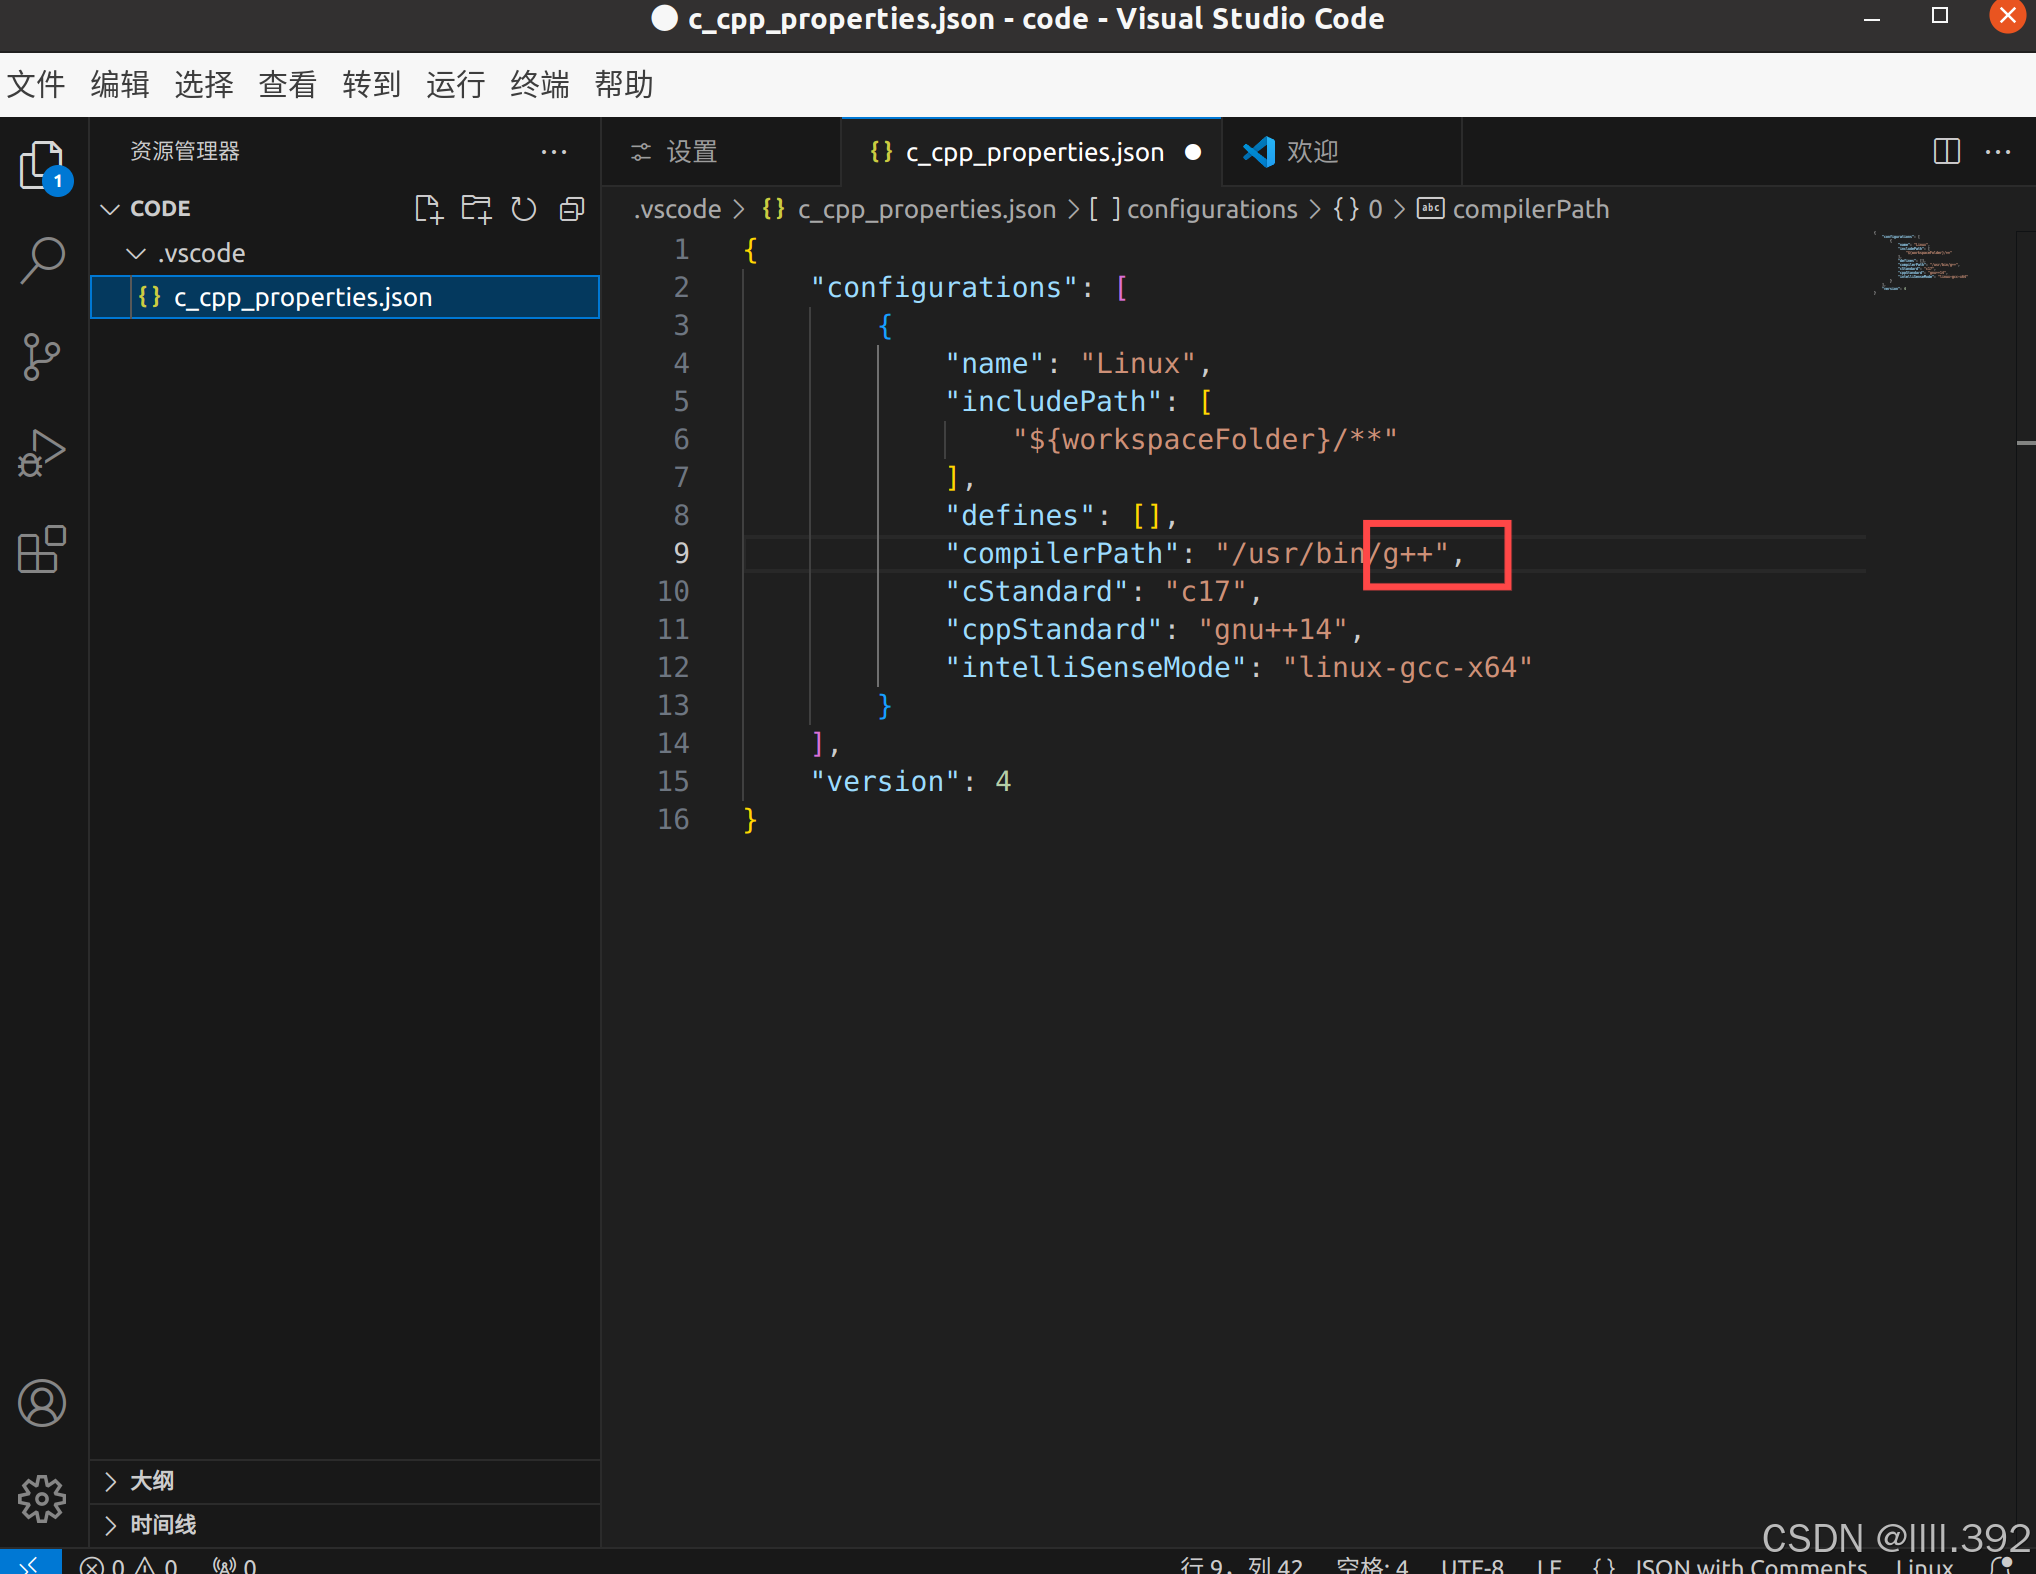Click configurations in the breadcrumb

pos(1211,209)
